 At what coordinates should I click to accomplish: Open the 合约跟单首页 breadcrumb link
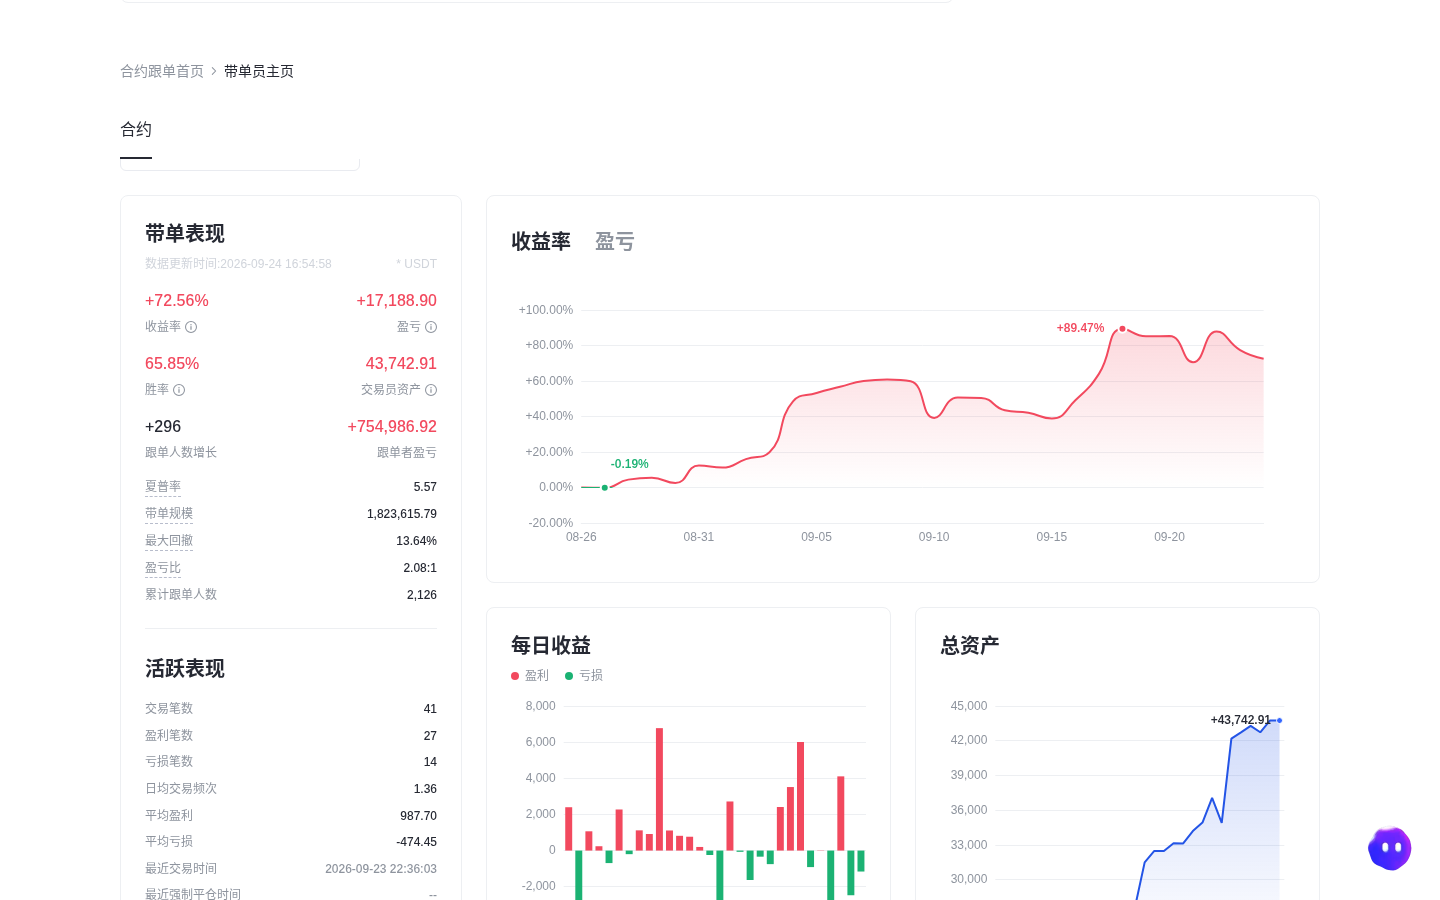[162, 71]
